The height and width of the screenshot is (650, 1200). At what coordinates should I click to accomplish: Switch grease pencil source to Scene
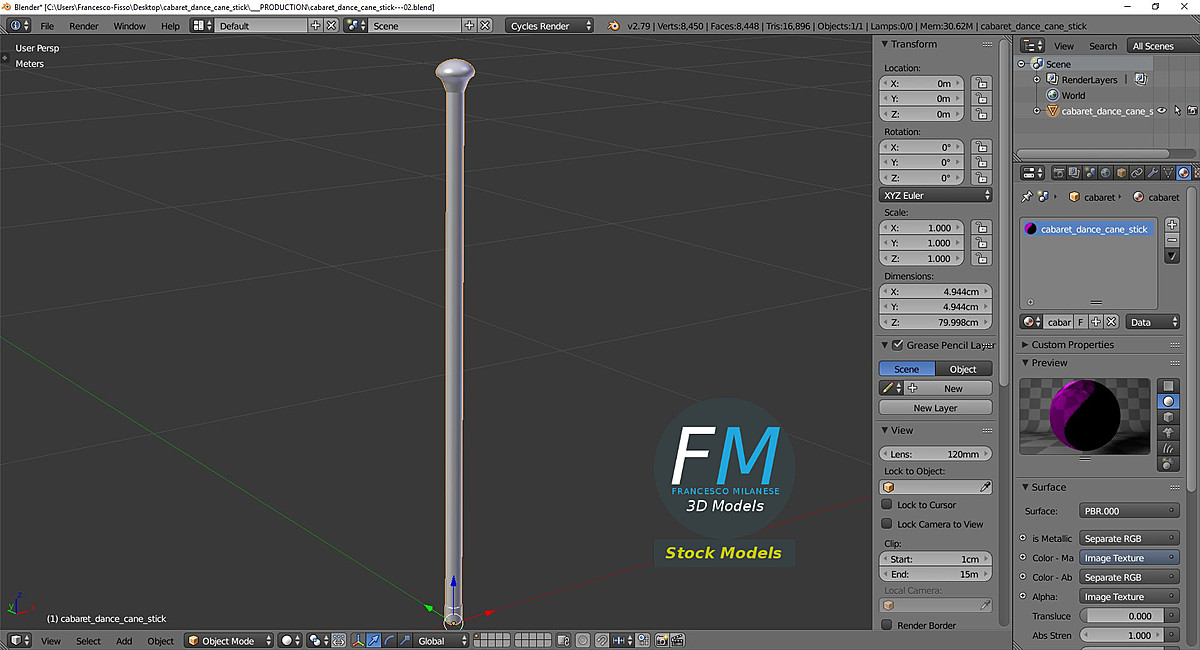point(907,369)
